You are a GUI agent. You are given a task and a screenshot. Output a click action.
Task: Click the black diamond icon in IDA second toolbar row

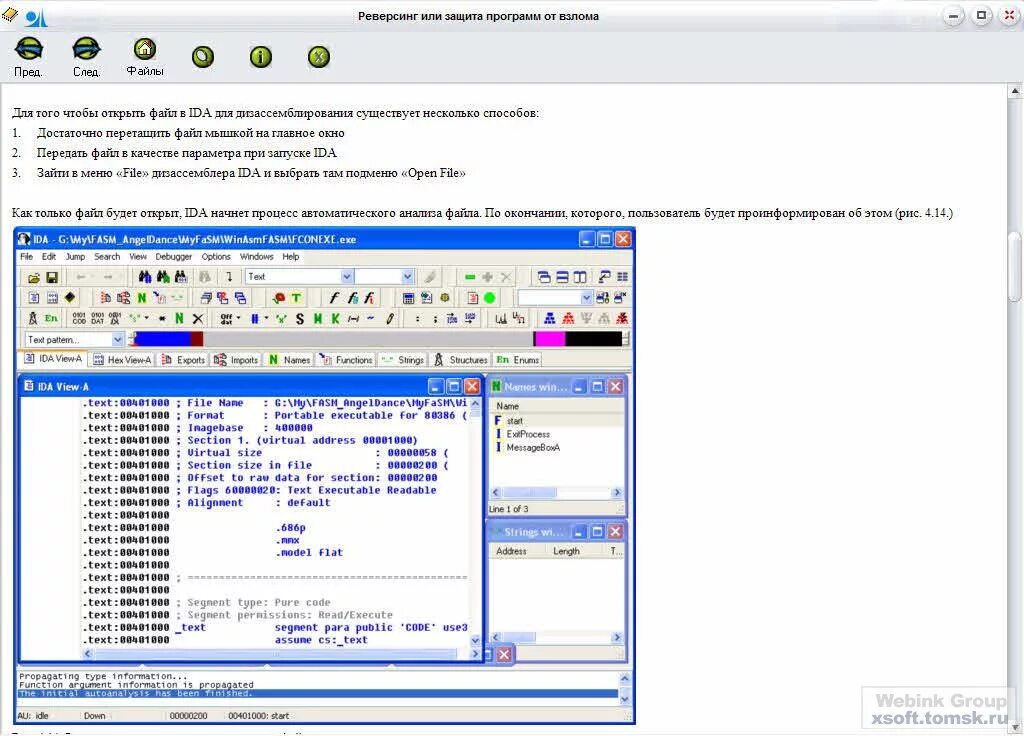tap(70, 298)
